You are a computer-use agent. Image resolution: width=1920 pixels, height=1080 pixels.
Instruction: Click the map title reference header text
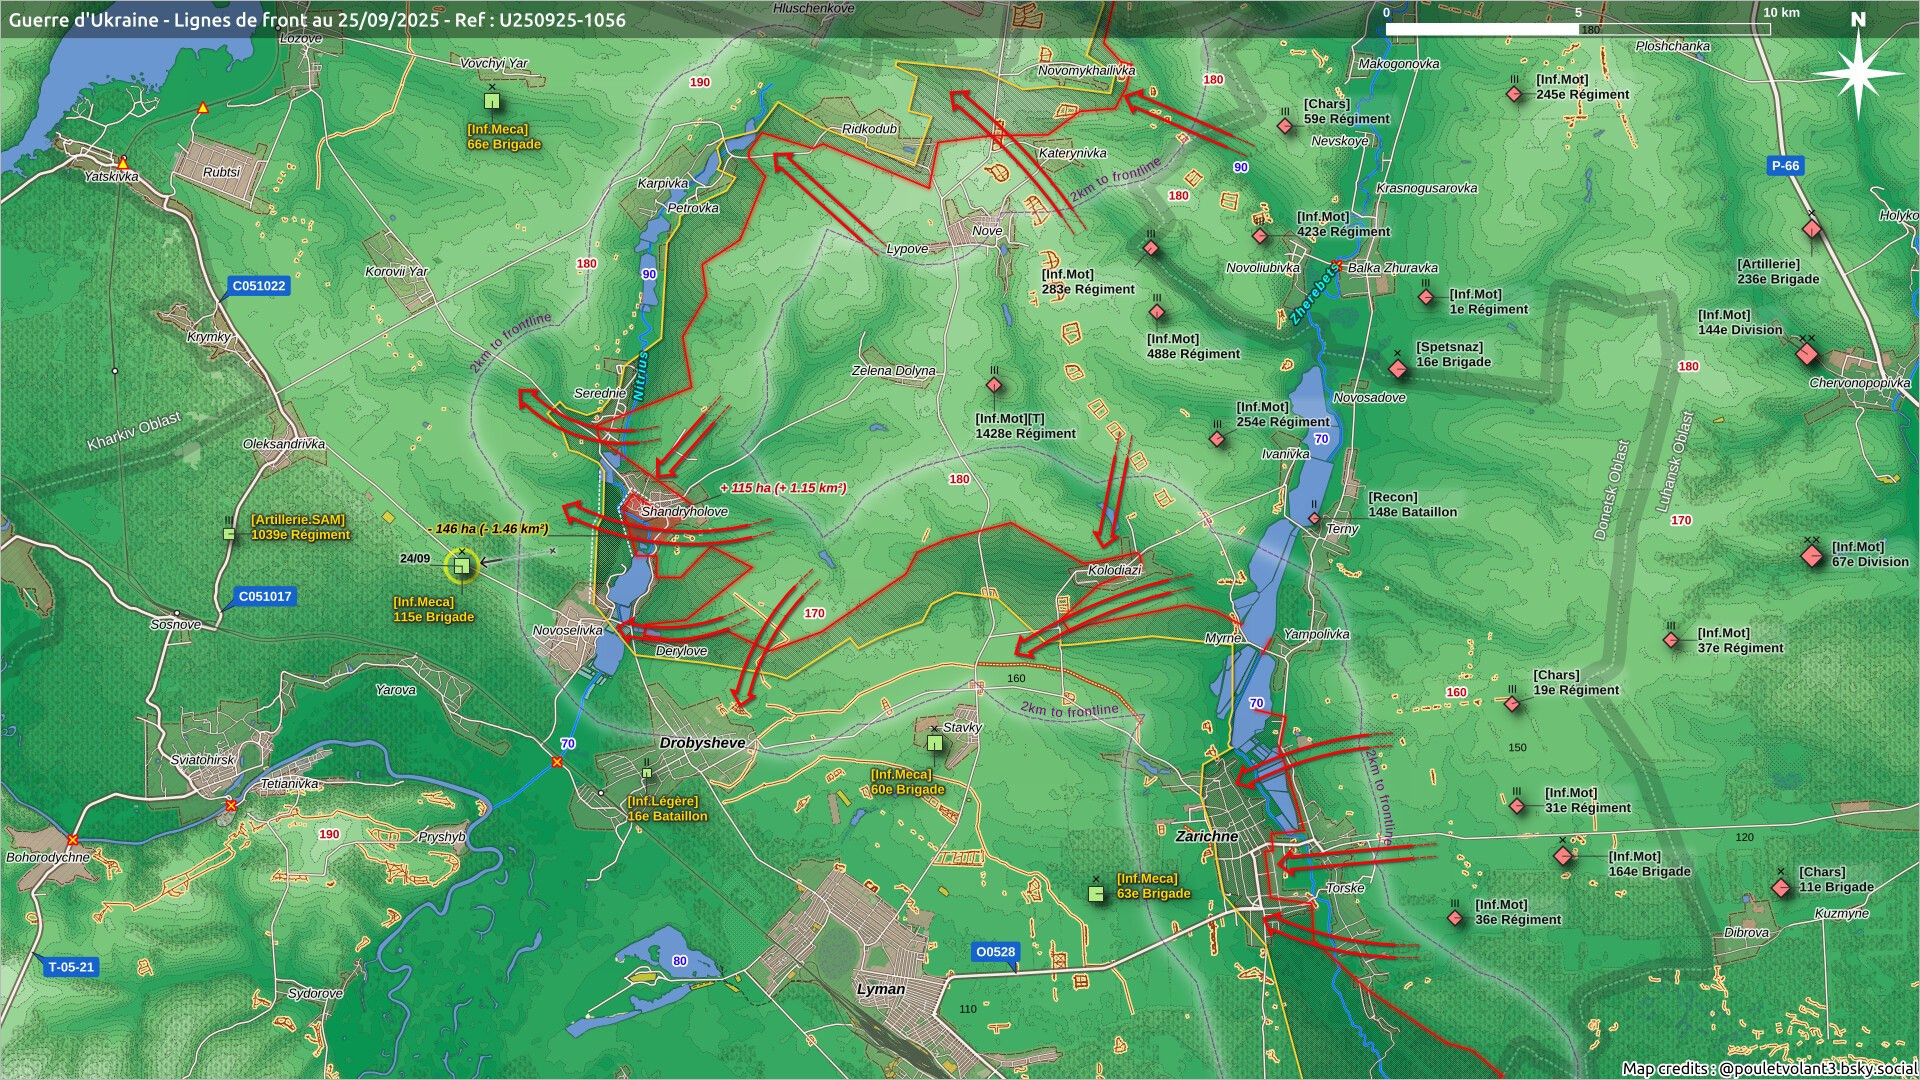[x=317, y=19]
